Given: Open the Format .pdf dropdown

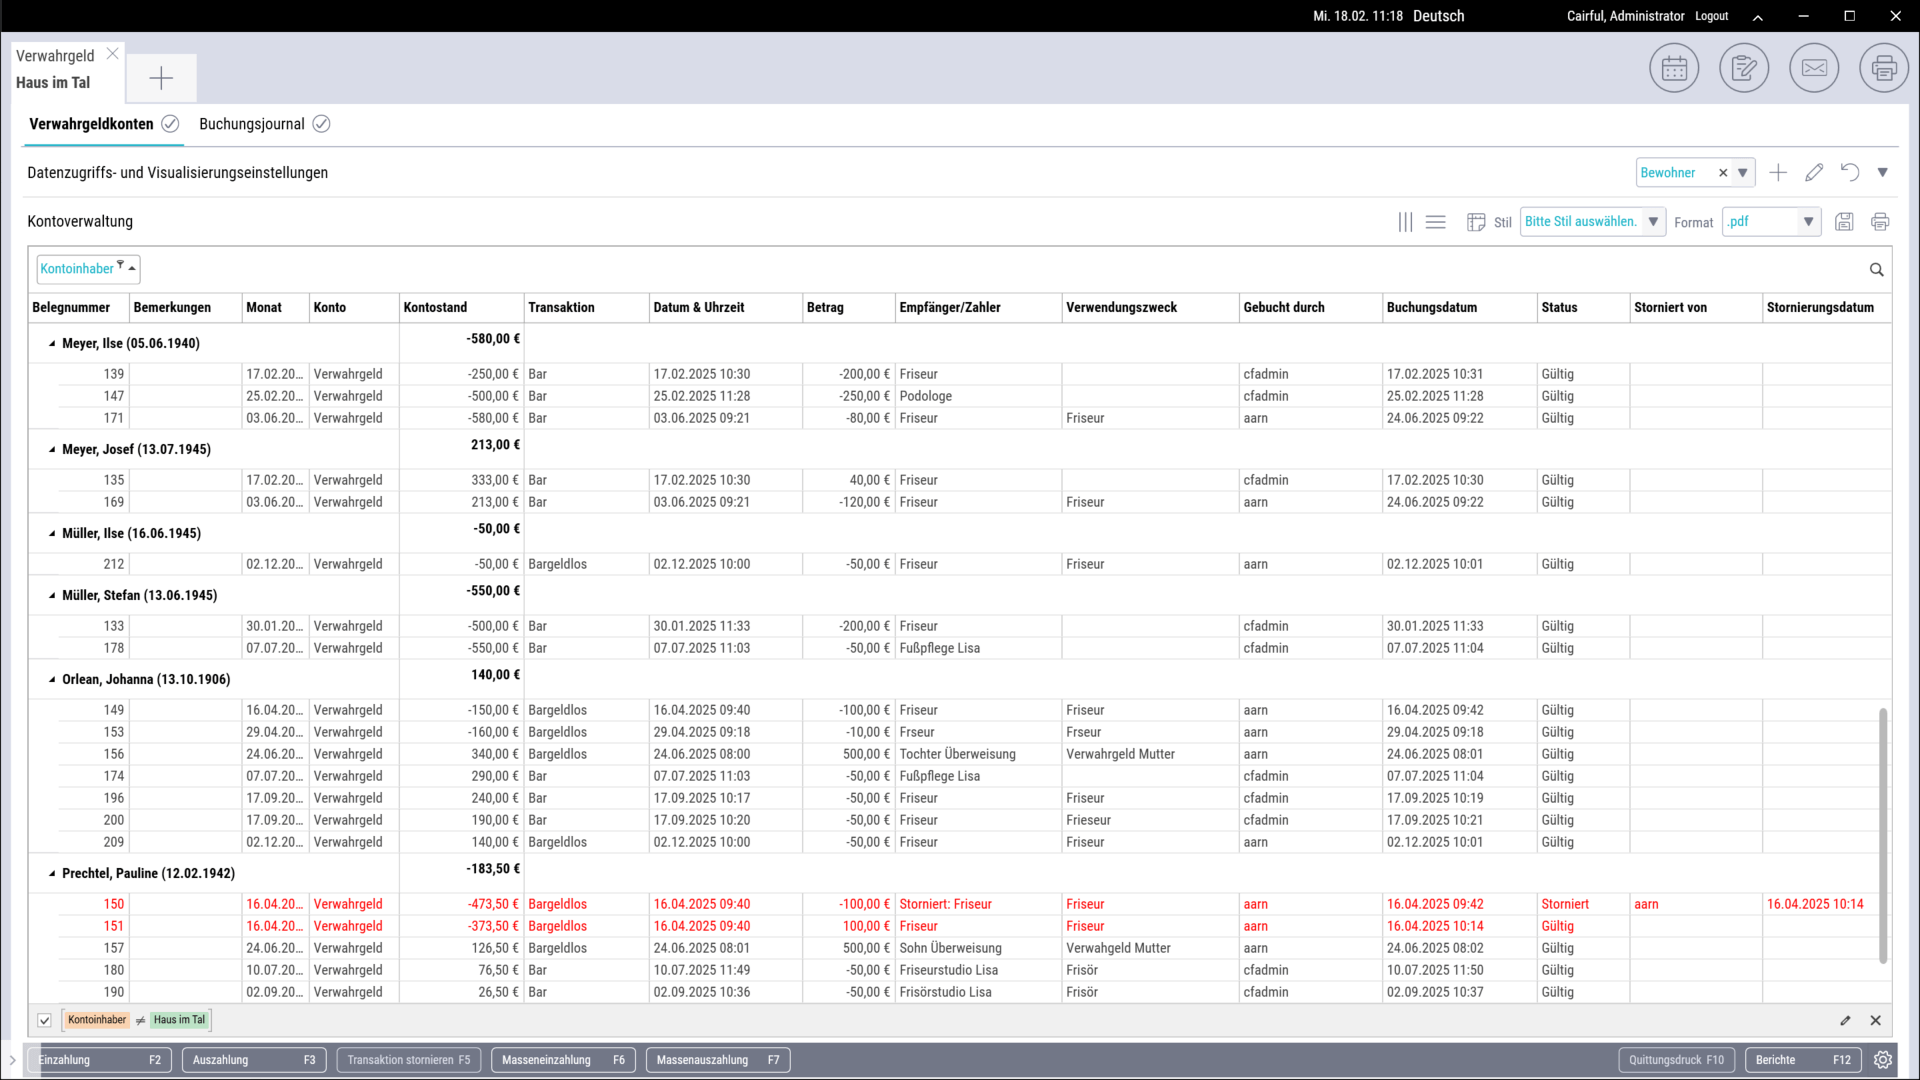Looking at the screenshot, I should coord(1808,222).
